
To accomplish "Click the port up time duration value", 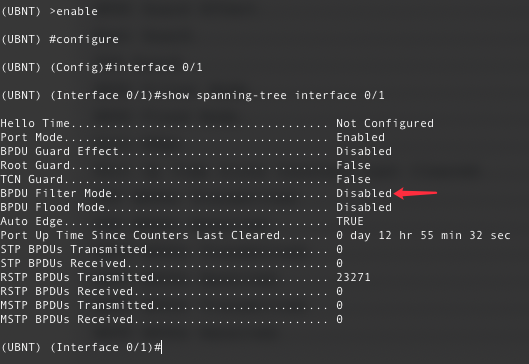I will coord(423,235).
